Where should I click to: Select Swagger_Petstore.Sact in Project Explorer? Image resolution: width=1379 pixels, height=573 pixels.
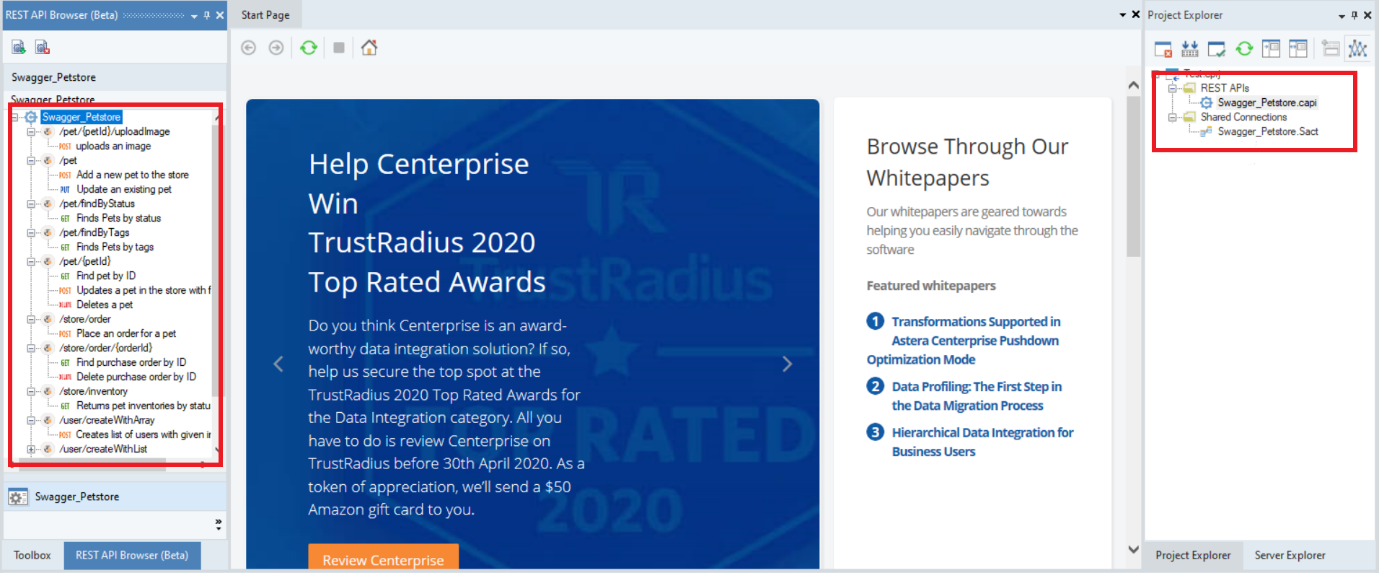pyautogui.click(x=1266, y=131)
